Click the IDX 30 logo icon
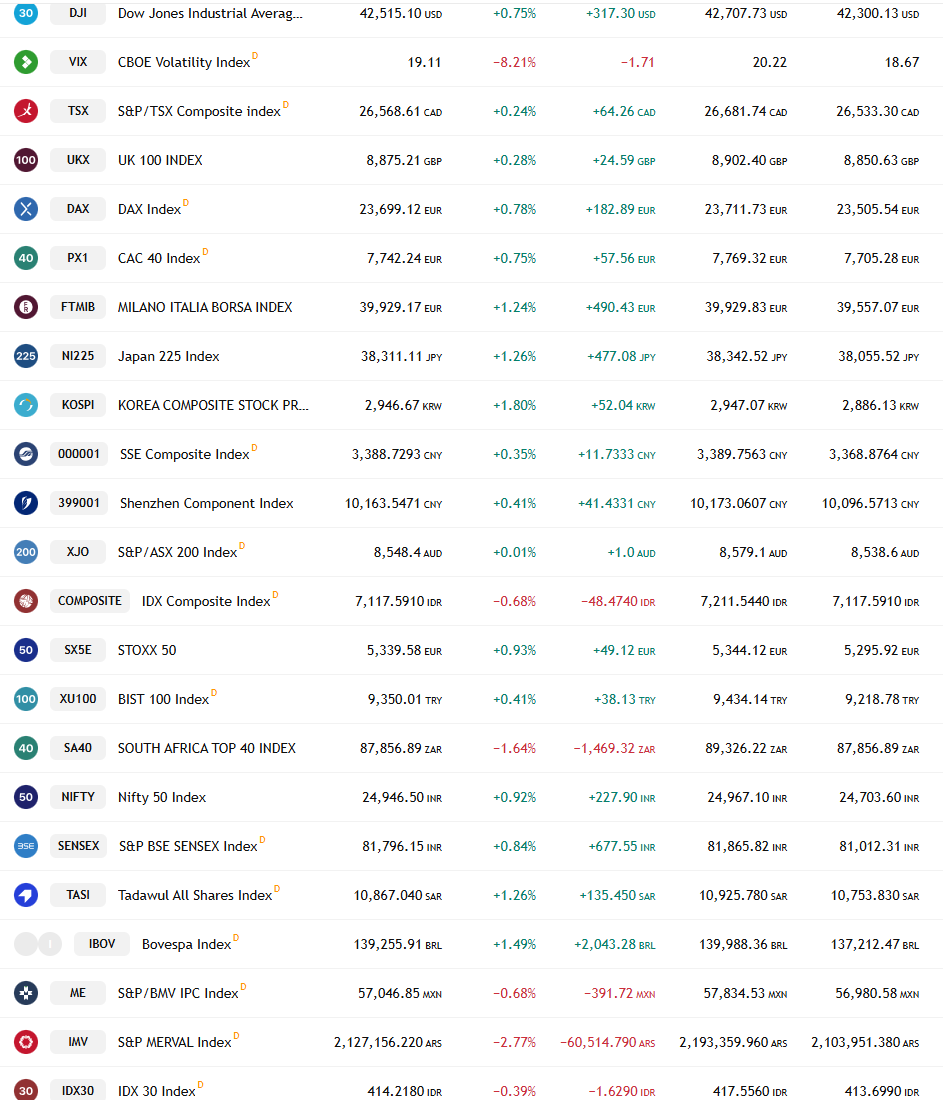The height and width of the screenshot is (1100, 943). point(26,1090)
